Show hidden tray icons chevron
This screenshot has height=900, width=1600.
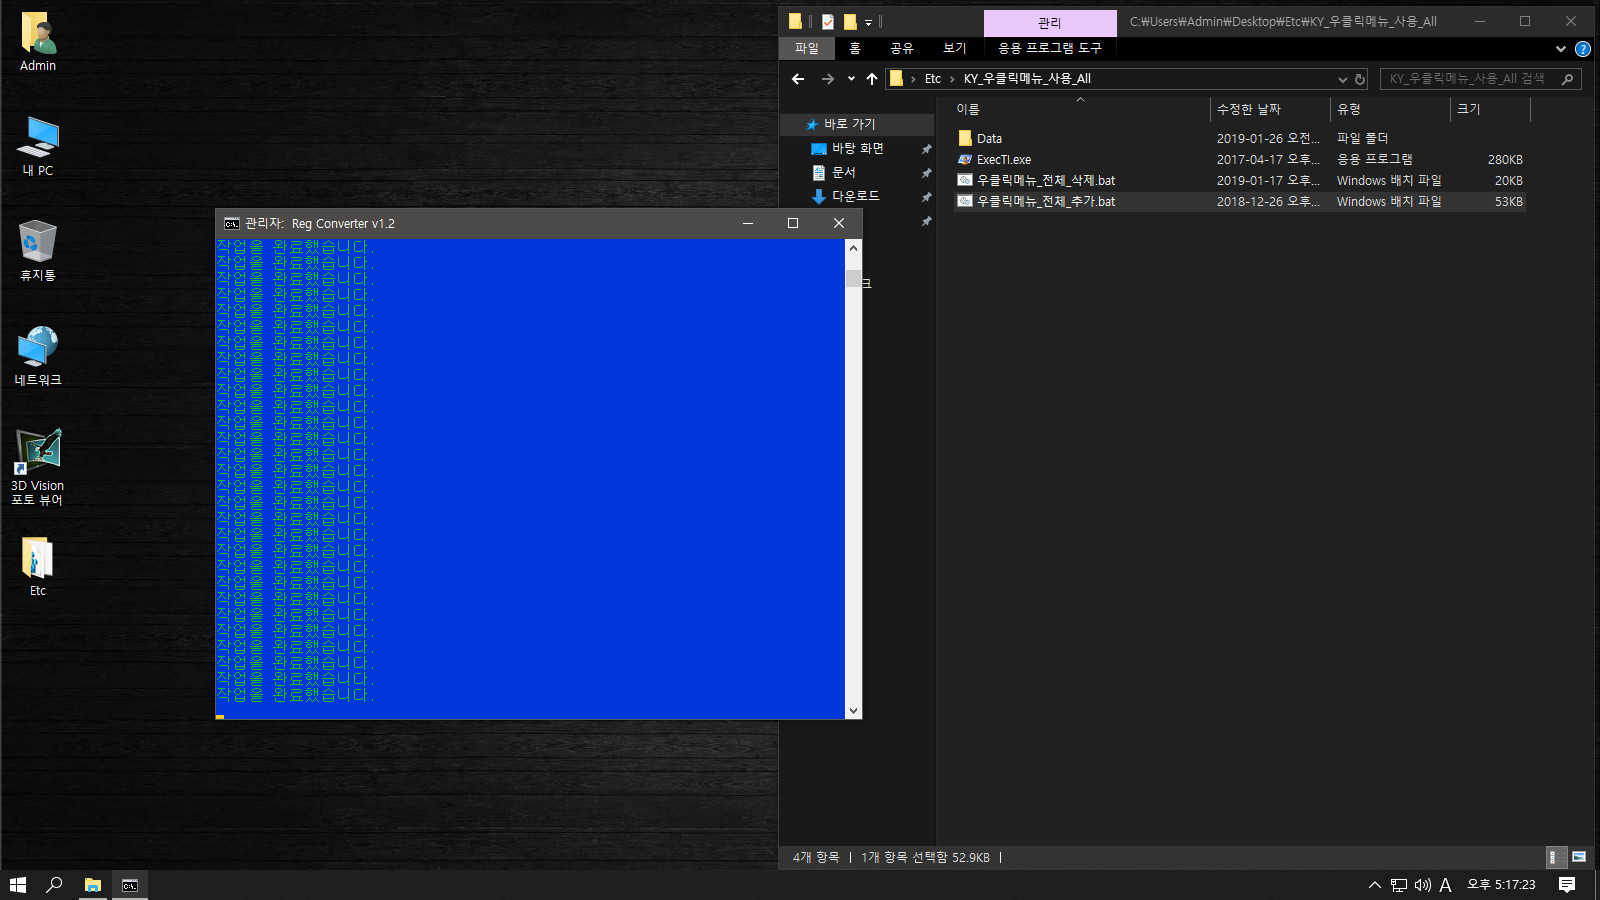(x=1375, y=885)
